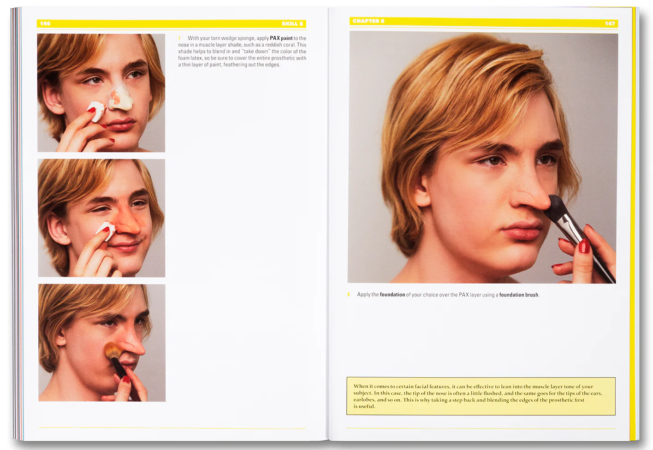This screenshot has width=653, height=450.
Task: Click the page number on right header
Action: 609,21
